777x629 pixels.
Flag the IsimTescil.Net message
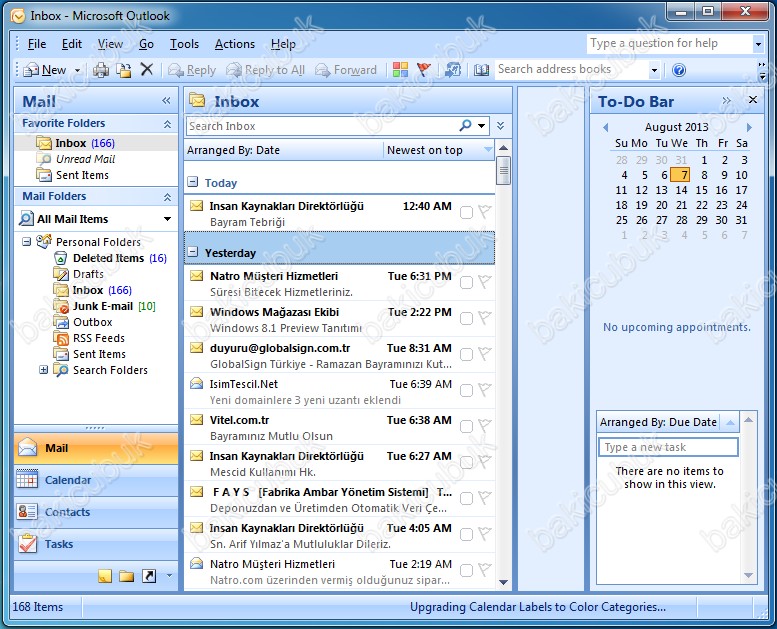(485, 390)
